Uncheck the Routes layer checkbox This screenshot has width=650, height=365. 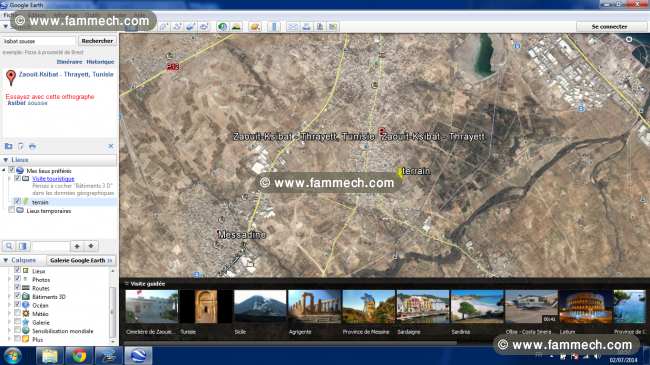coord(17,287)
